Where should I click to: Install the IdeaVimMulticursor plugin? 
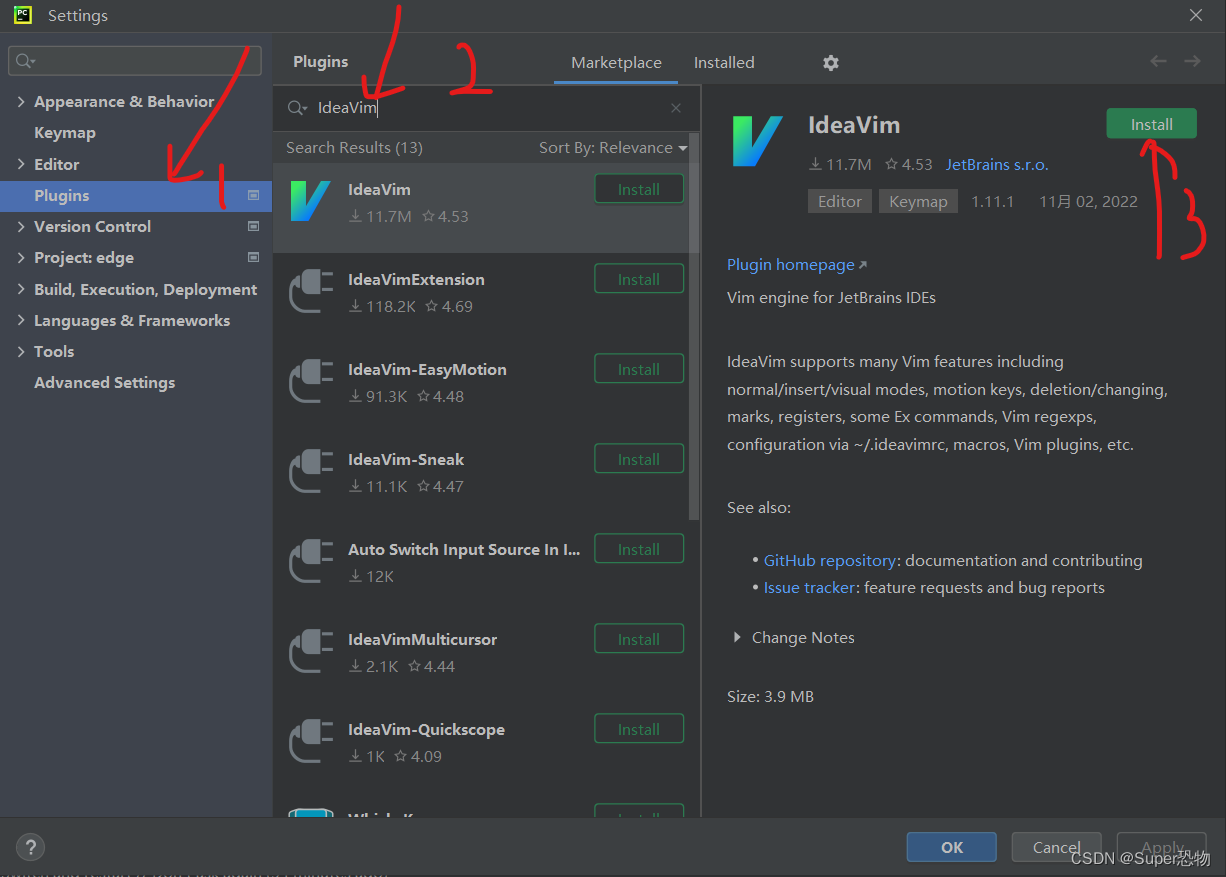pos(639,639)
